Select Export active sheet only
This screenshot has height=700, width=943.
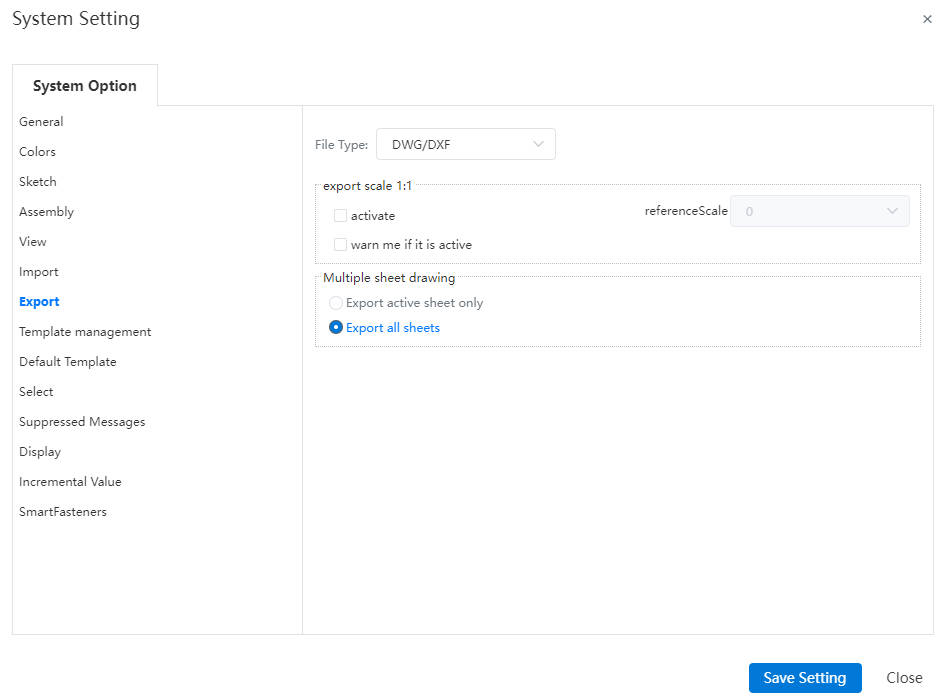pyautogui.click(x=336, y=302)
